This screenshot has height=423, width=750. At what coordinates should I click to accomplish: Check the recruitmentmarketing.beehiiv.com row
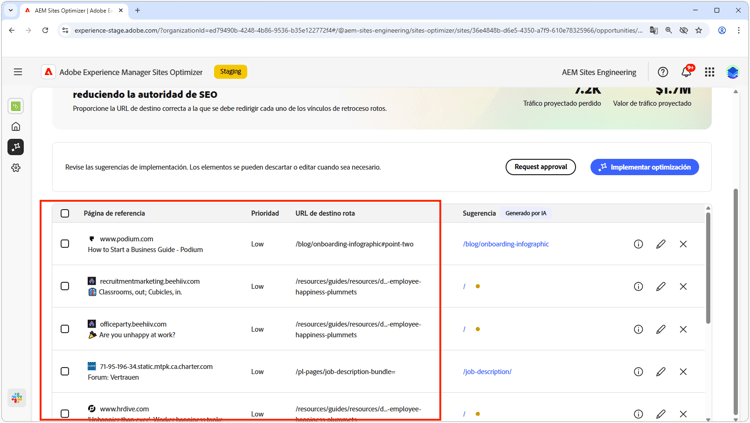[65, 286]
